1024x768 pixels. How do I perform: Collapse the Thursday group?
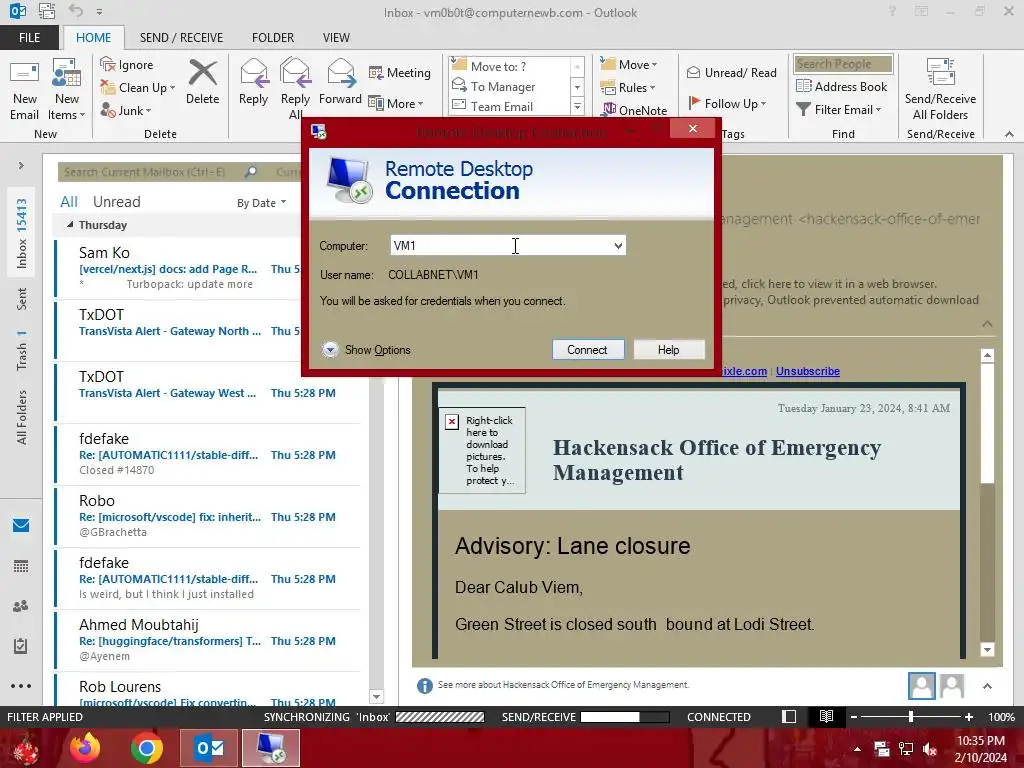coord(70,225)
